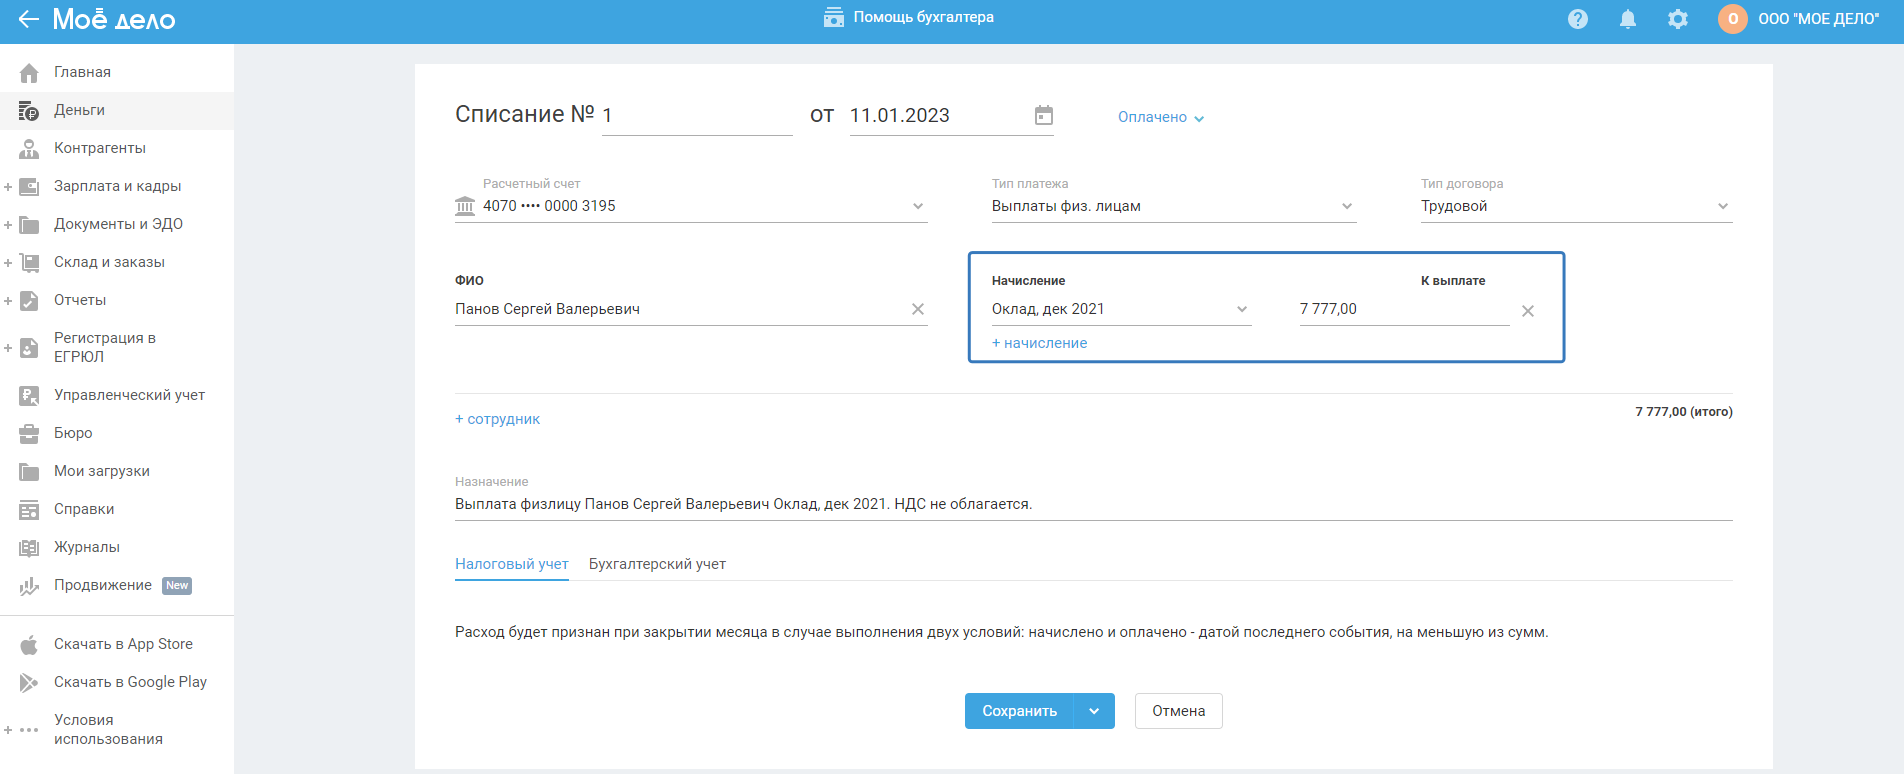
Task: Click the user avatar for ООО МОЕ ДЕЛО
Action: pyautogui.click(x=1733, y=19)
